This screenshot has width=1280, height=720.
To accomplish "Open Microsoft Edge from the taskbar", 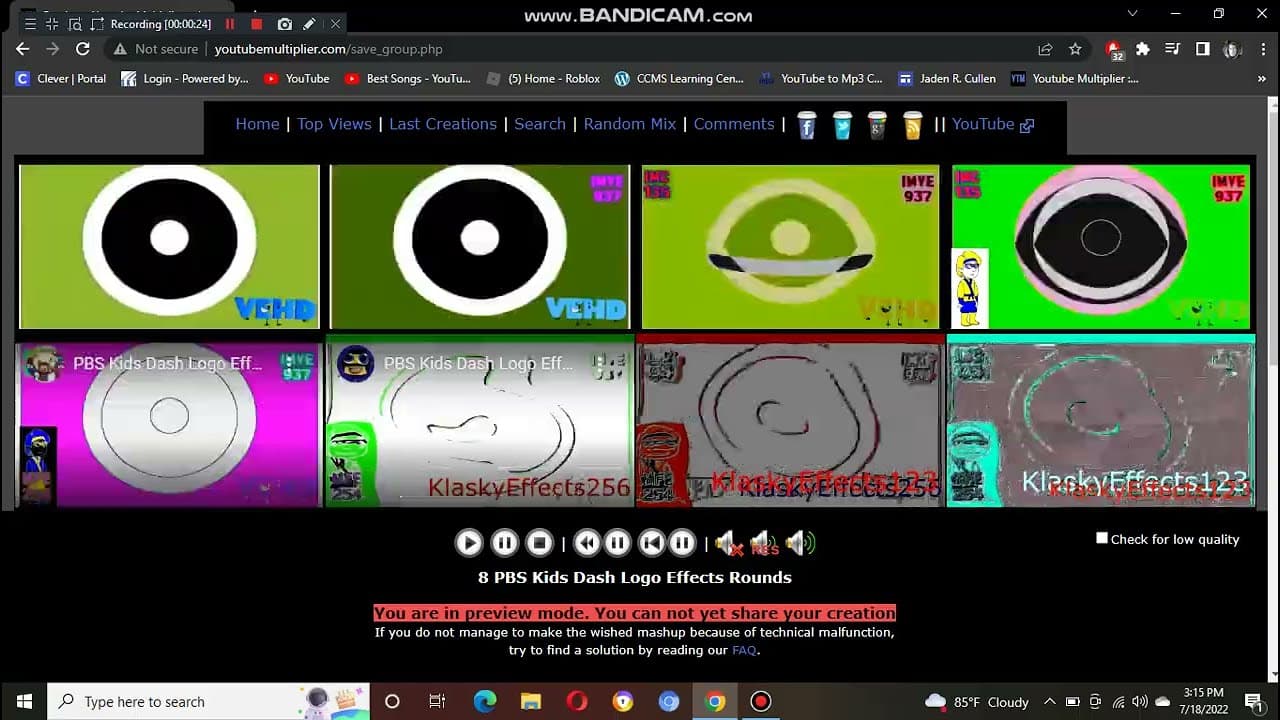I will (x=485, y=701).
